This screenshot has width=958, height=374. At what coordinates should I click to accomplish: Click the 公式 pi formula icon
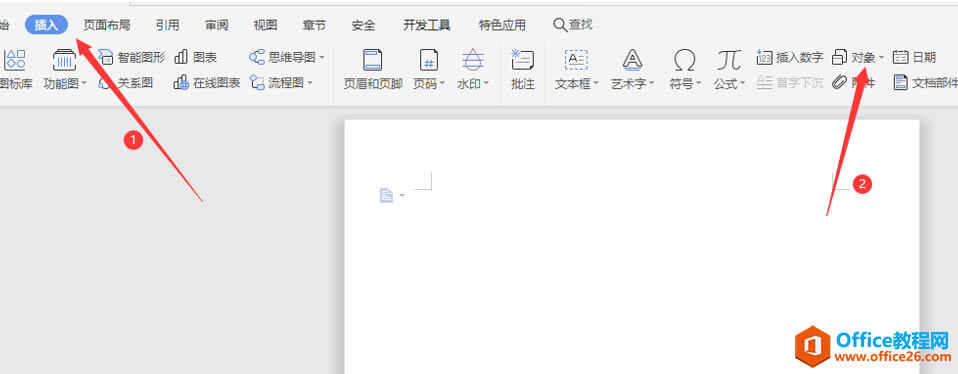tap(729, 60)
